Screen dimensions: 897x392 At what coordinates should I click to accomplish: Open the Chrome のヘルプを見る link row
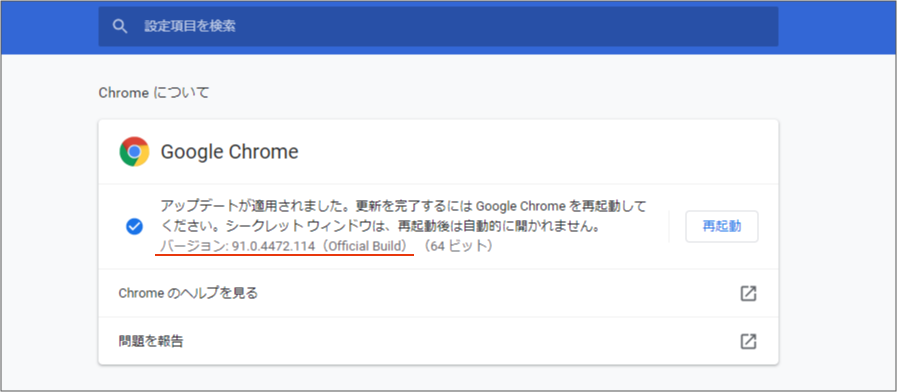[x=438, y=294]
